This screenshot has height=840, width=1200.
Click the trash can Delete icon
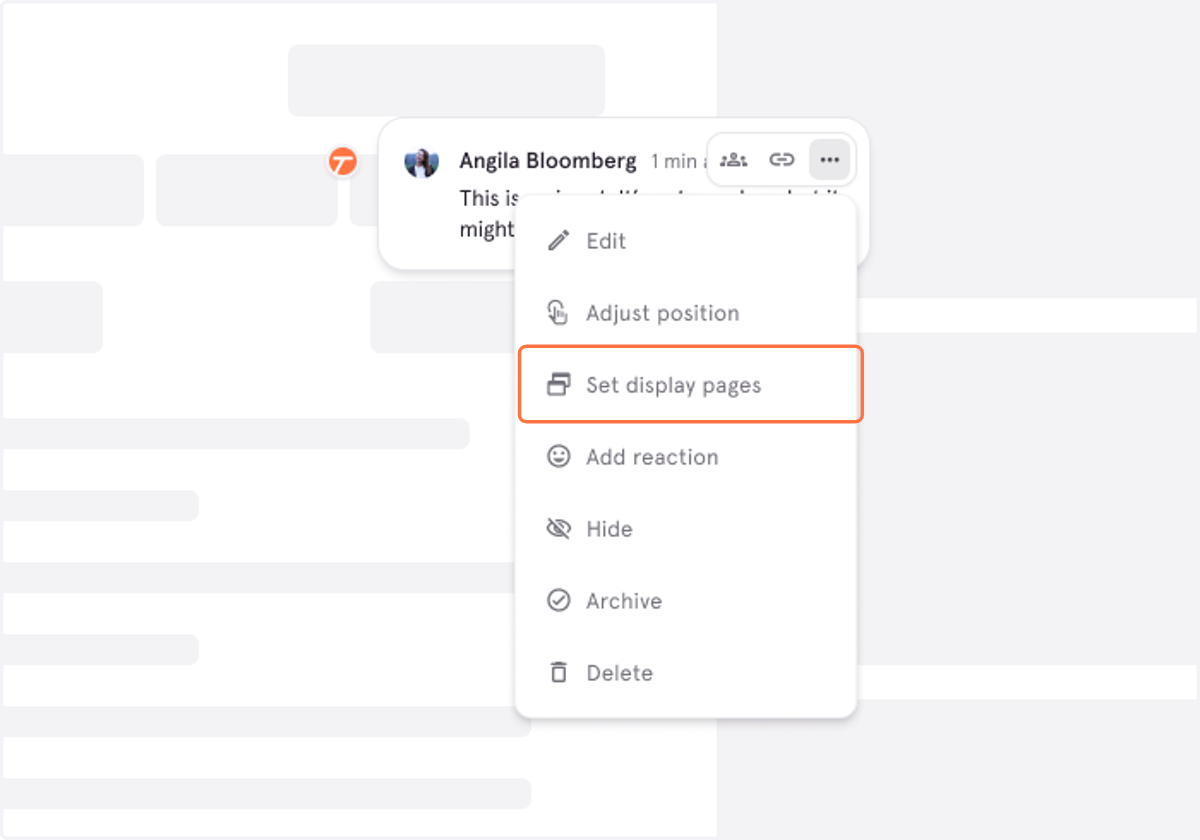558,673
